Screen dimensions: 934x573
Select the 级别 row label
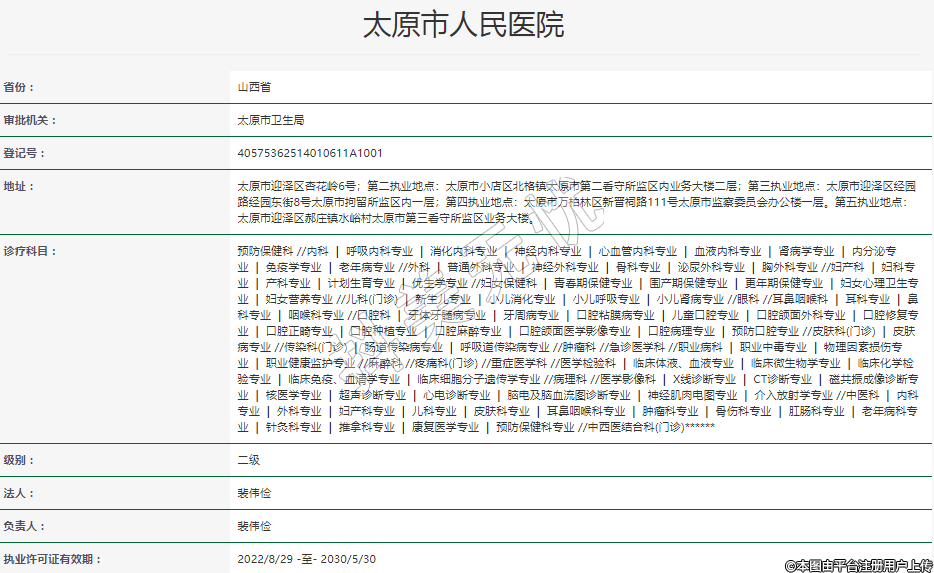pyautogui.click(x=19, y=460)
